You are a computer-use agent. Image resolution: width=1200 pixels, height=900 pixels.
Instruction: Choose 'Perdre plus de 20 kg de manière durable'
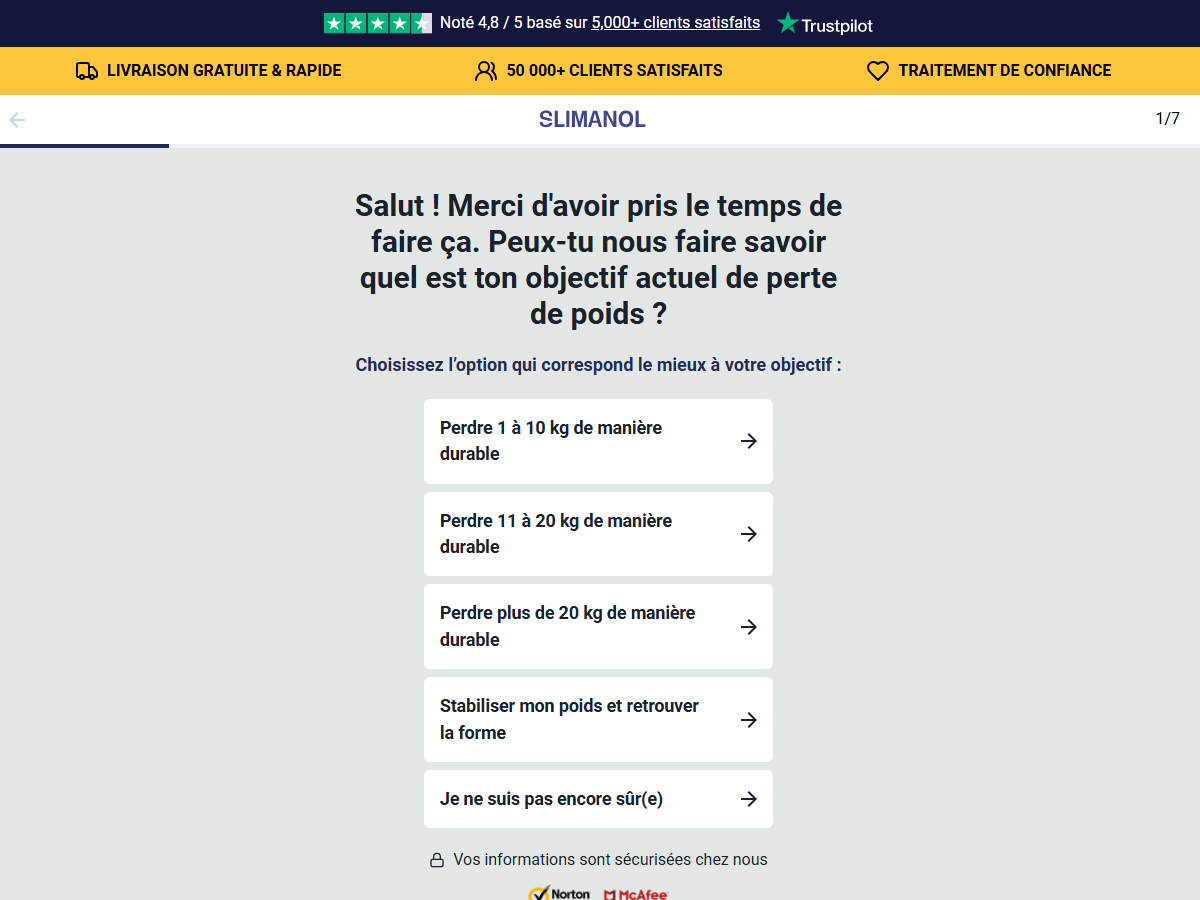coord(598,627)
